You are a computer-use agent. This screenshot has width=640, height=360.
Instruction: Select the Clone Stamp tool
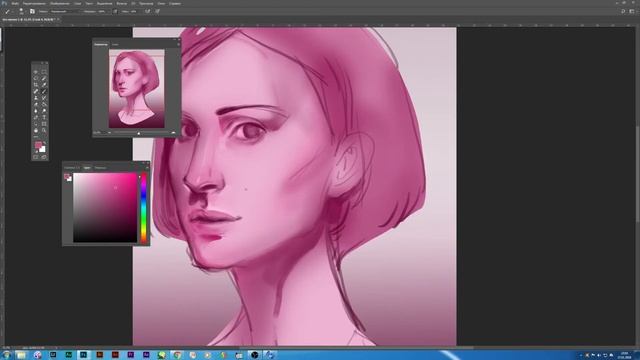[x=36, y=98]
